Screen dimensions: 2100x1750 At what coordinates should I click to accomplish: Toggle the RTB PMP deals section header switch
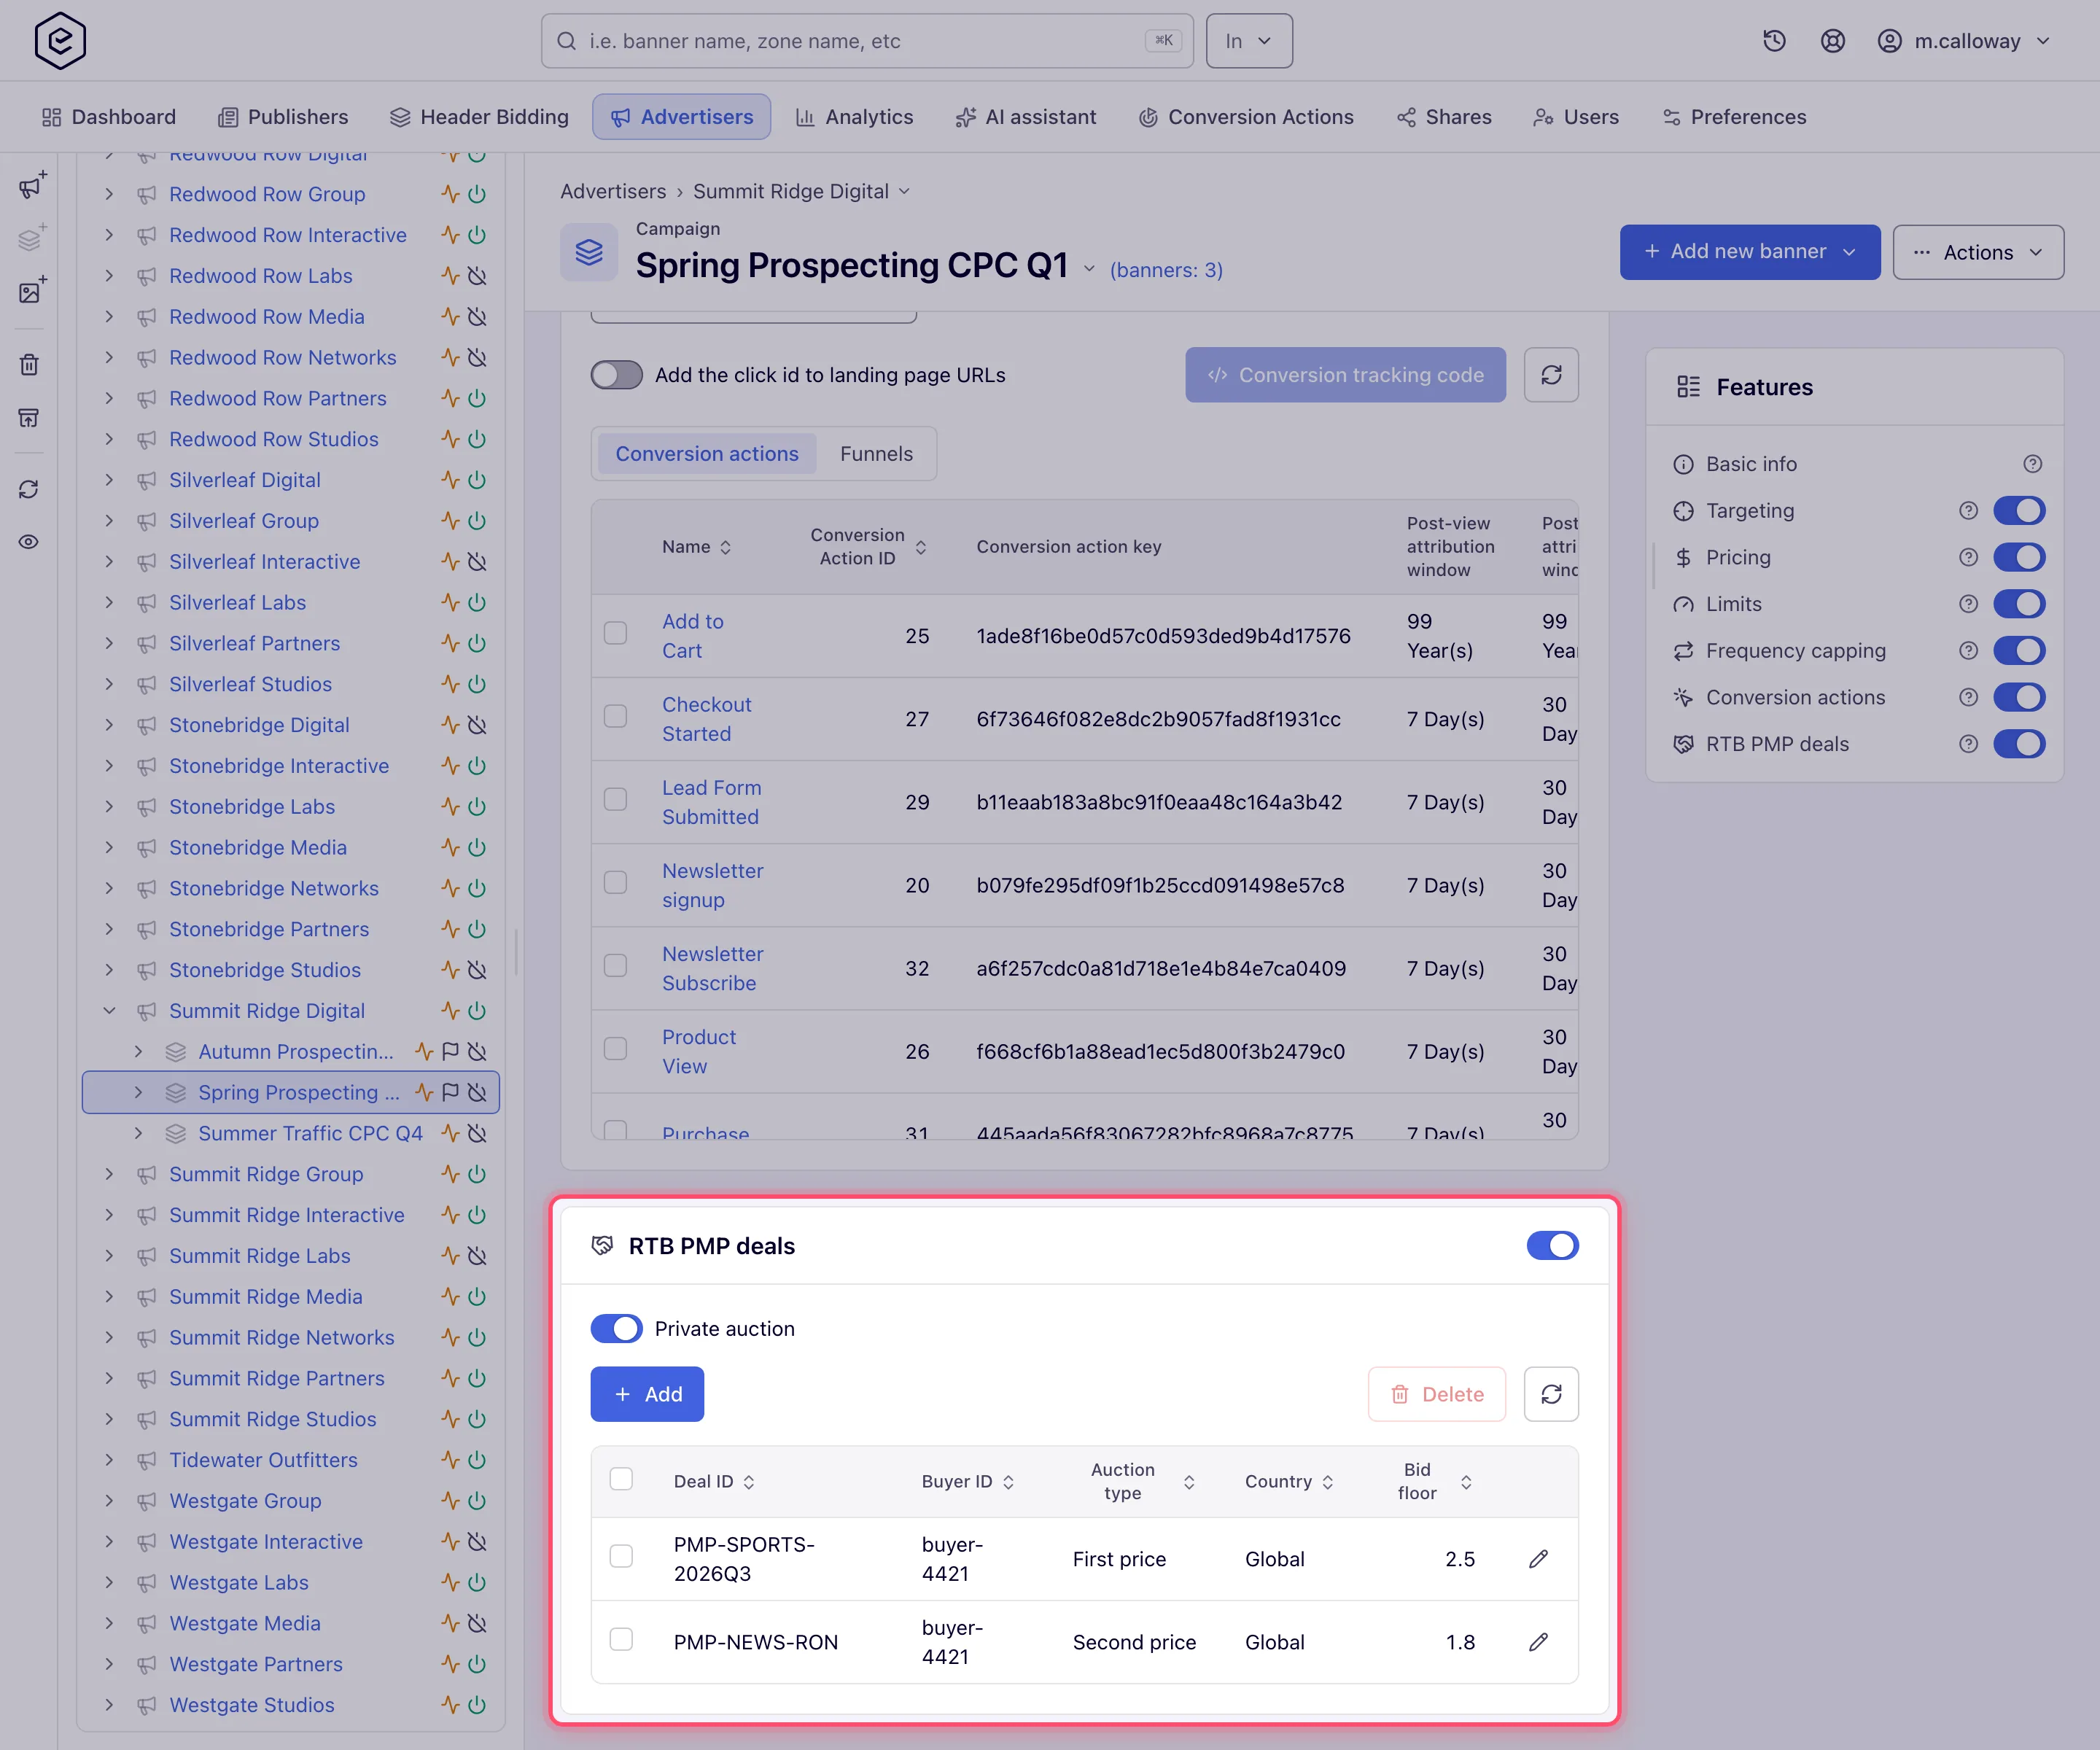pyautogui.click(x=1552, y=1246)
